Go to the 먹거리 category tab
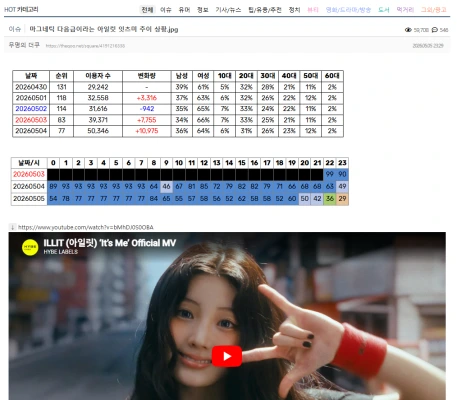 [405, 10]
